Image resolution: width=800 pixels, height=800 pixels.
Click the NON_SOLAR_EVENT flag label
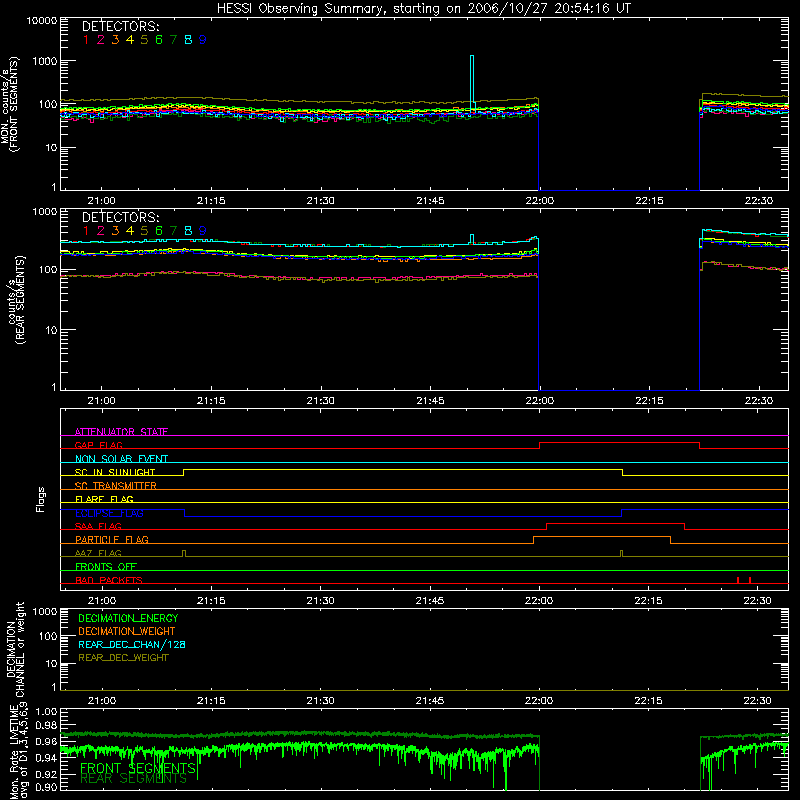pos(121,459)
